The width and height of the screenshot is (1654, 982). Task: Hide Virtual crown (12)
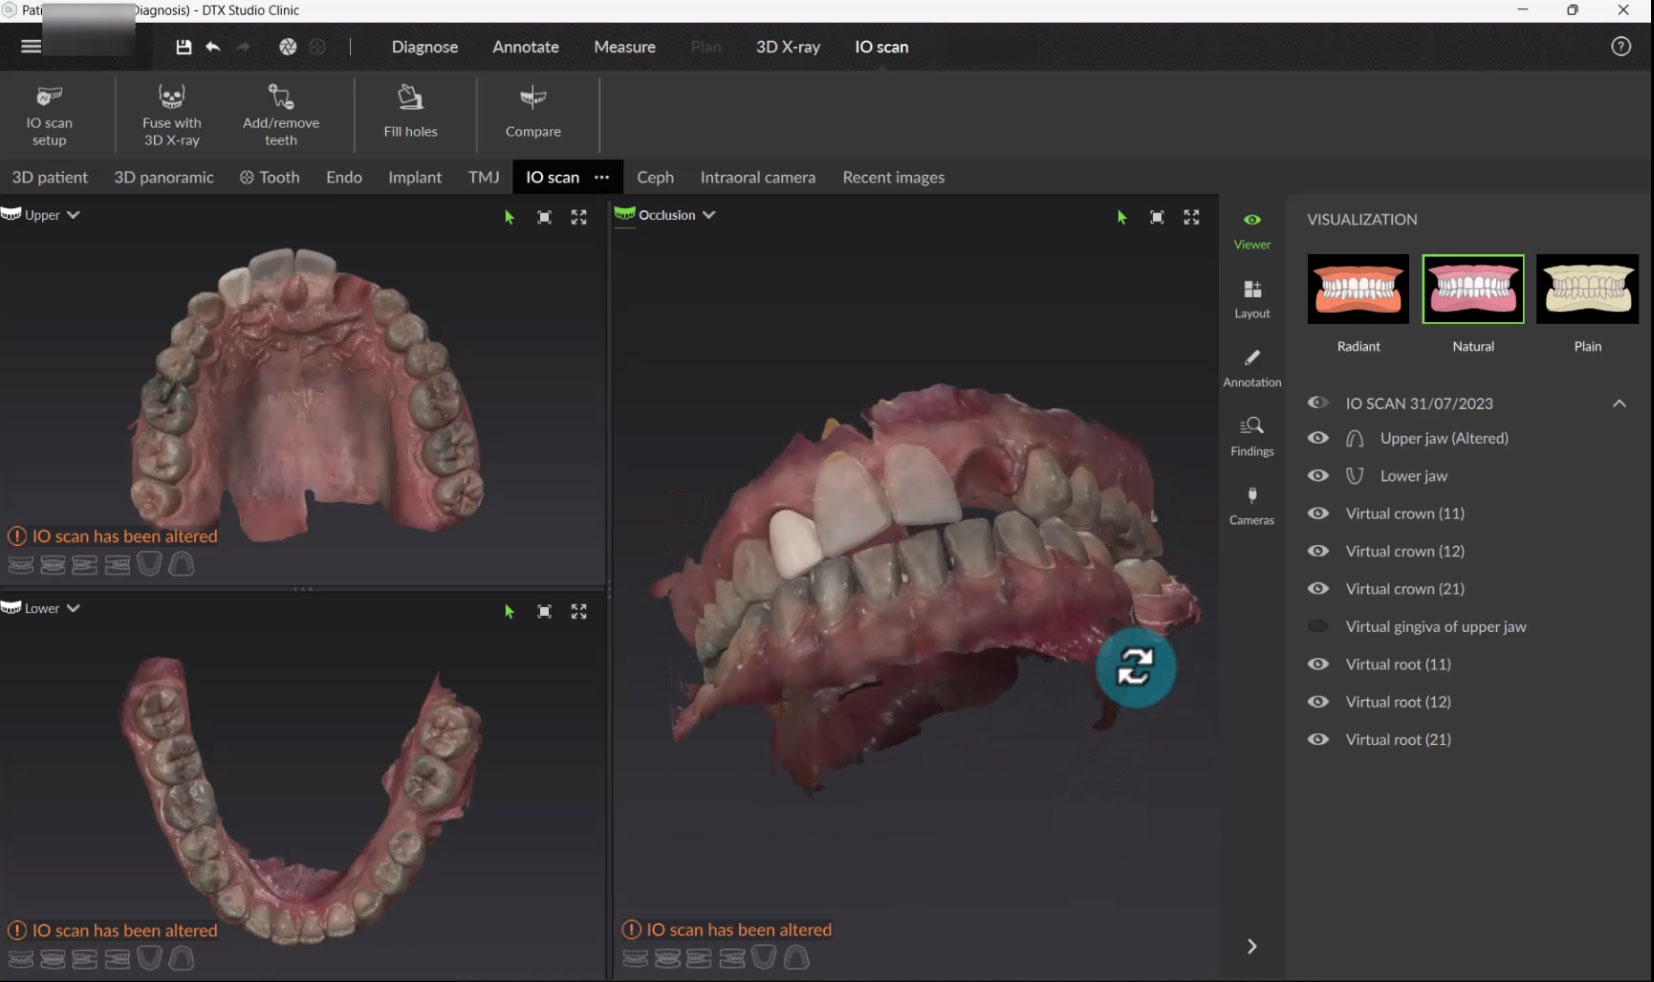point(1318,551)
